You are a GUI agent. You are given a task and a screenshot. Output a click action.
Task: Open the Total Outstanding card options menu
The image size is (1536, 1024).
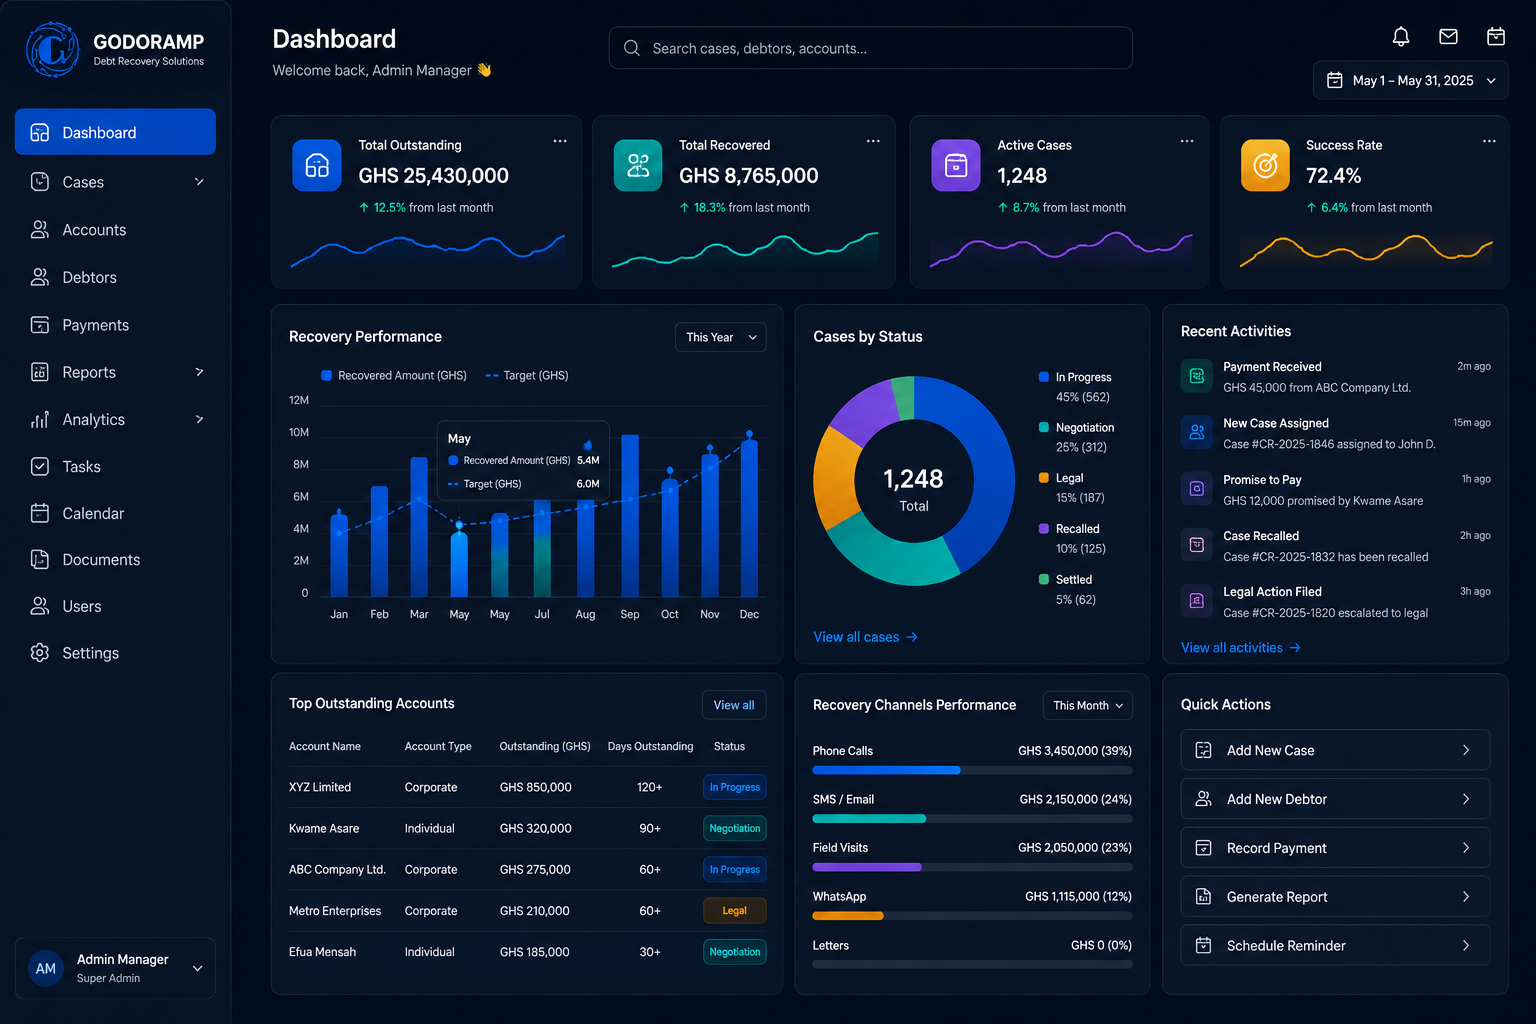[560, 141]
